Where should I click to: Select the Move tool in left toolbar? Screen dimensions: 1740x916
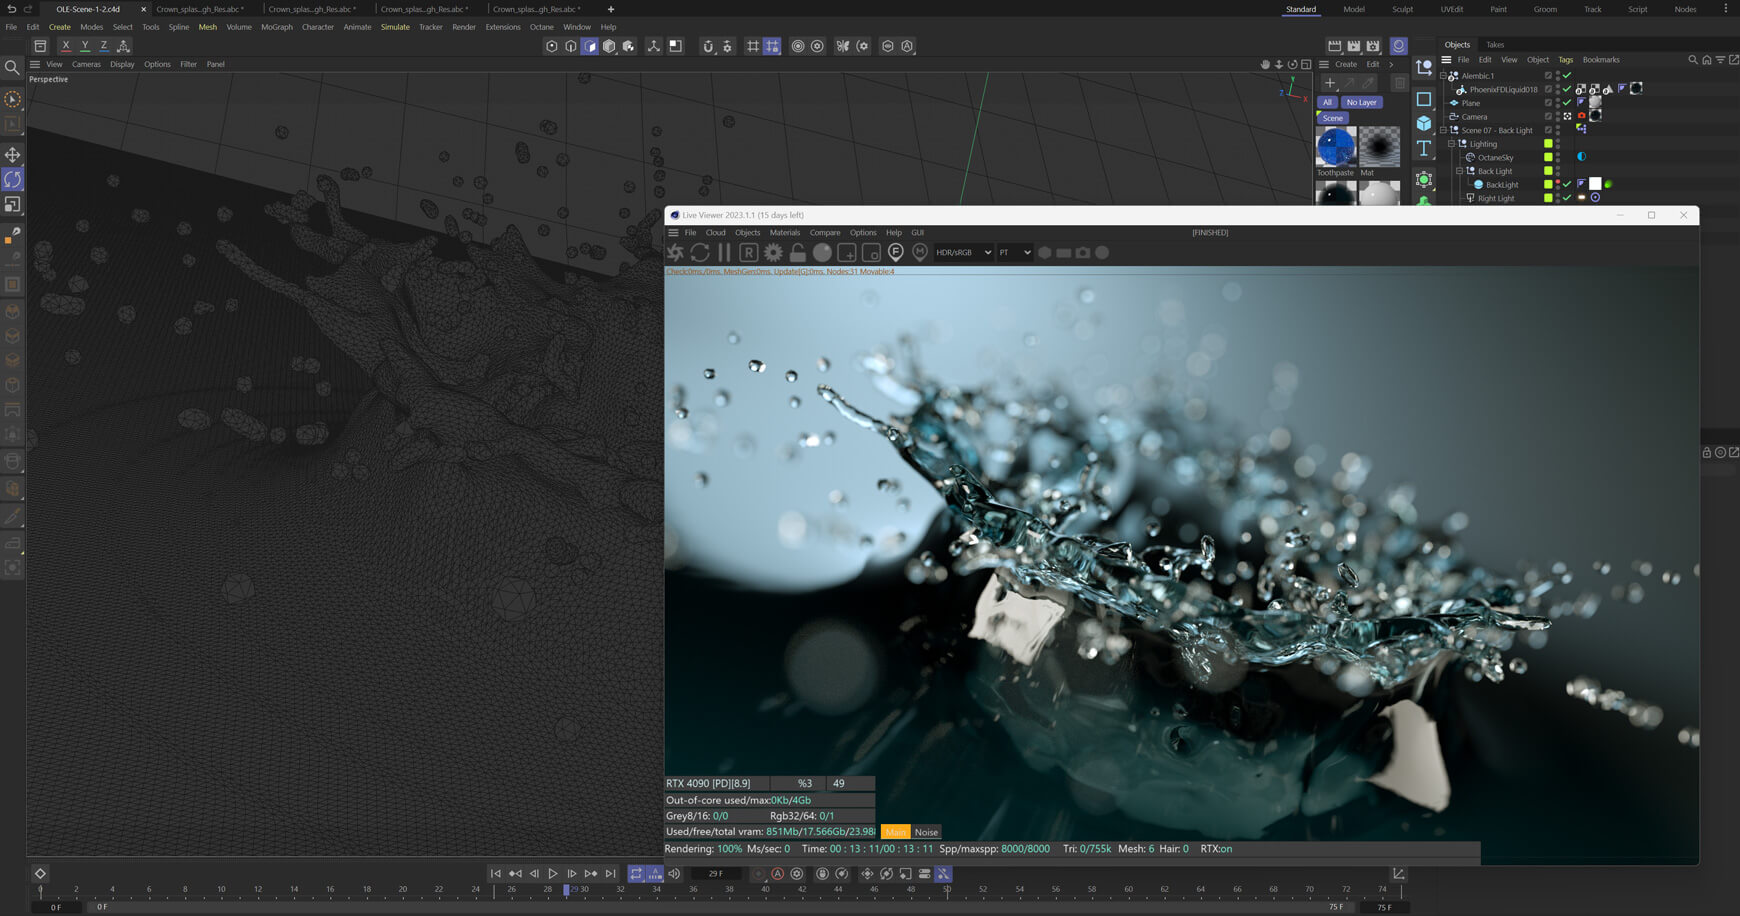(13, 155)
